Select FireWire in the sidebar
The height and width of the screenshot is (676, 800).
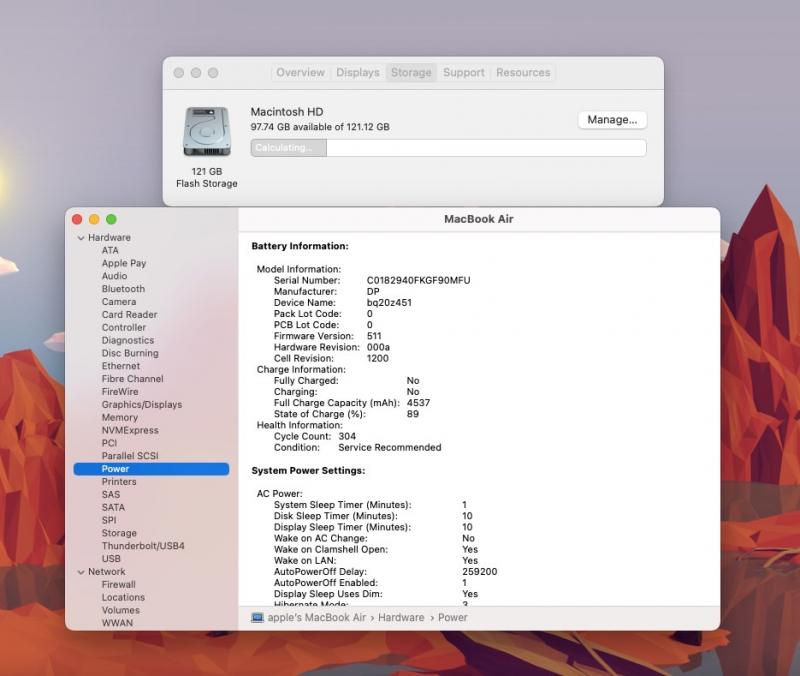(120, 391)
